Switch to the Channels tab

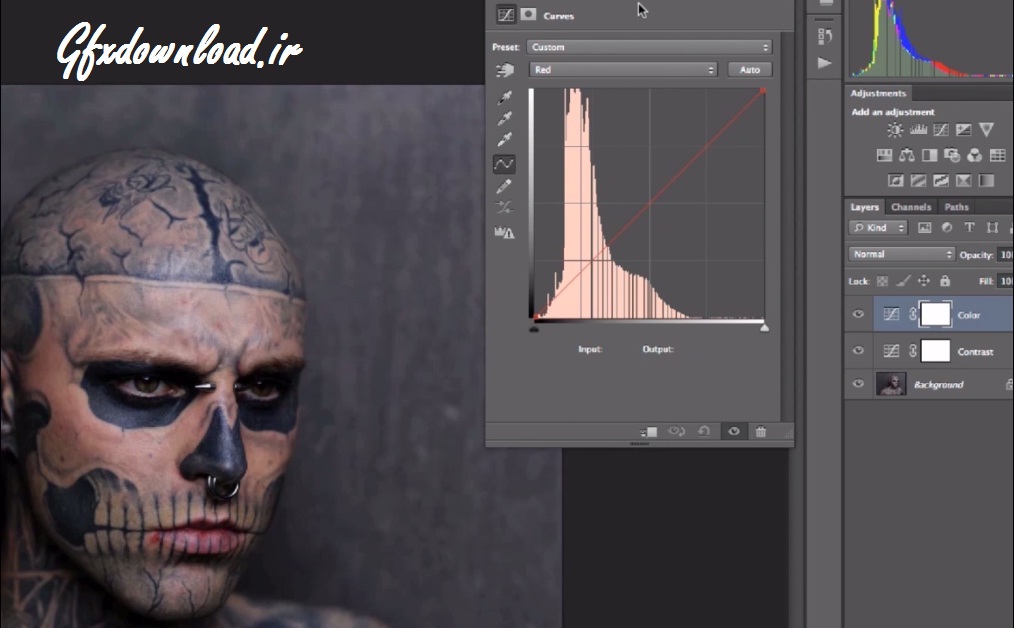point(911,207)
